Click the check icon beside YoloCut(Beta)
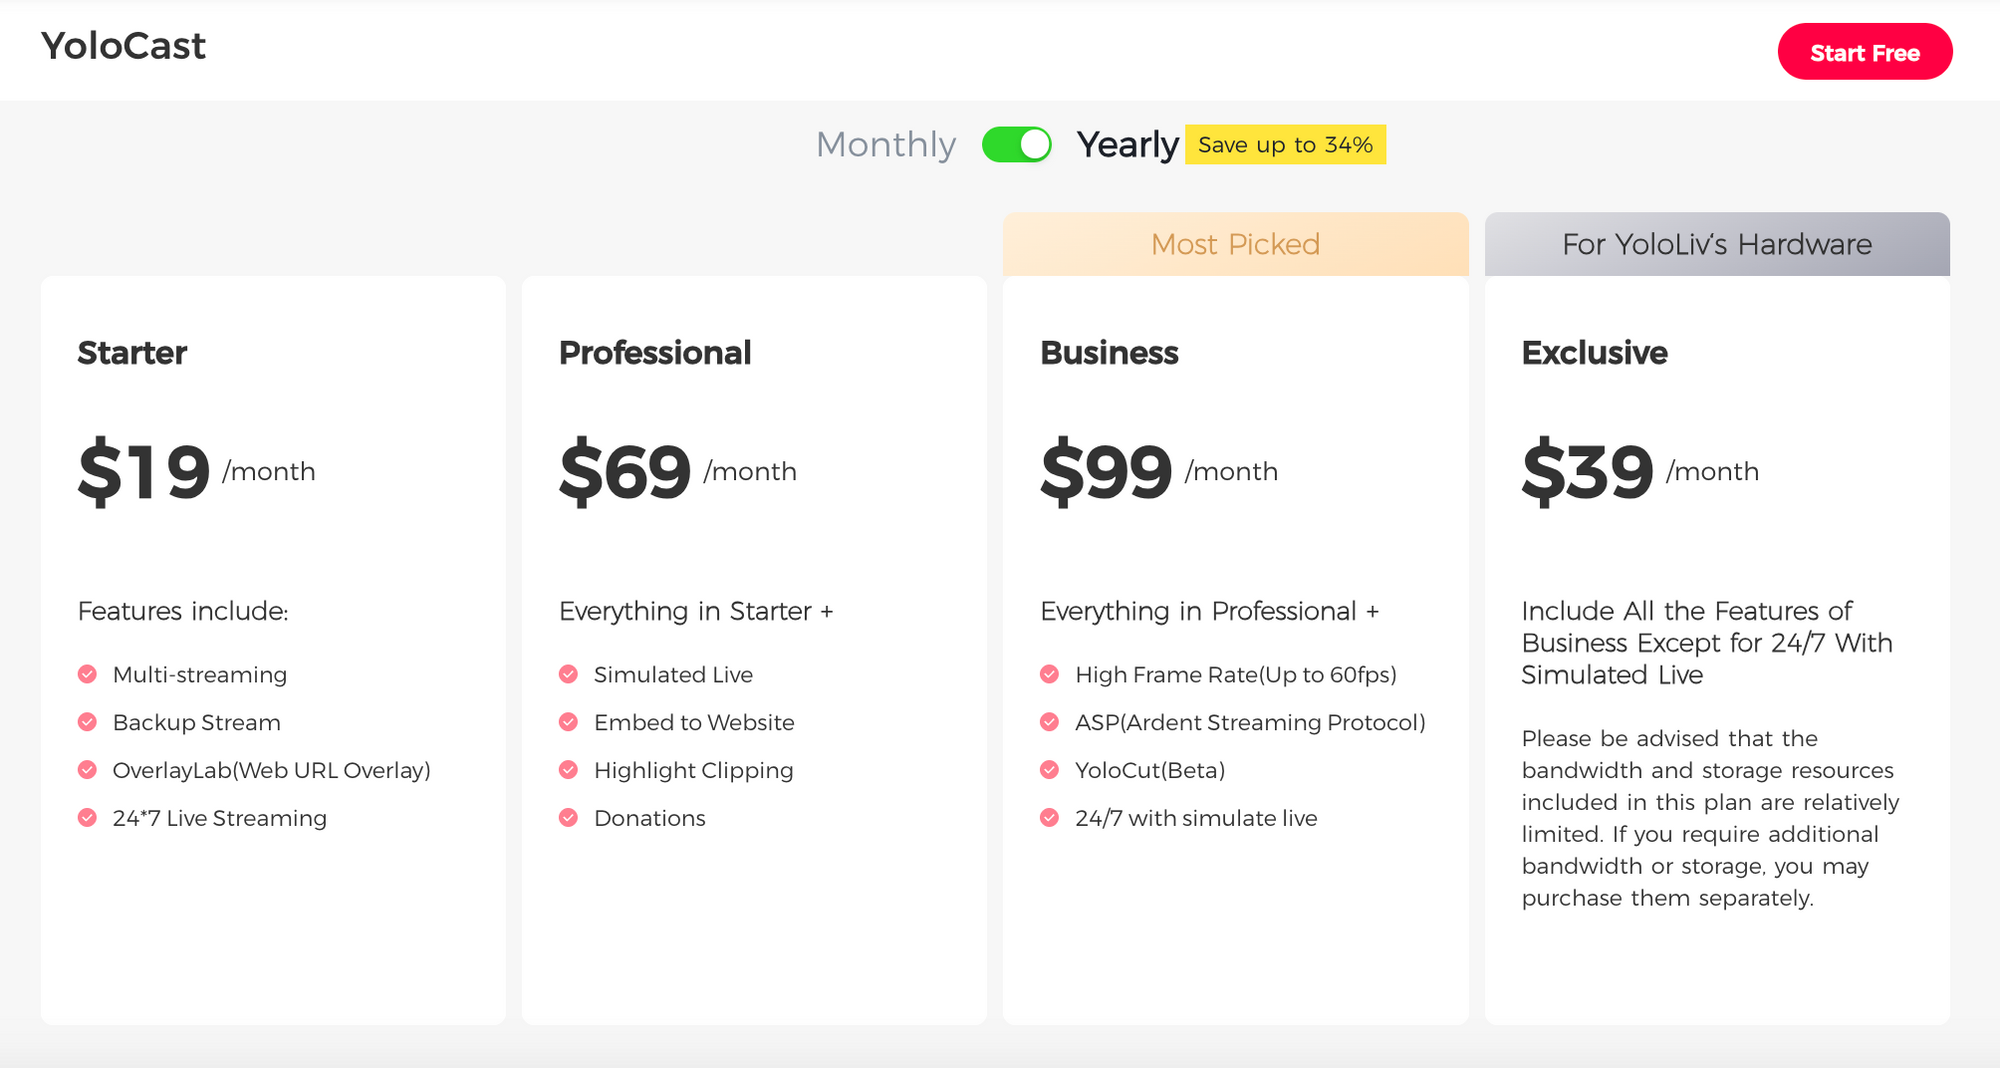 pyautogui.click(x=1049, y=770)
